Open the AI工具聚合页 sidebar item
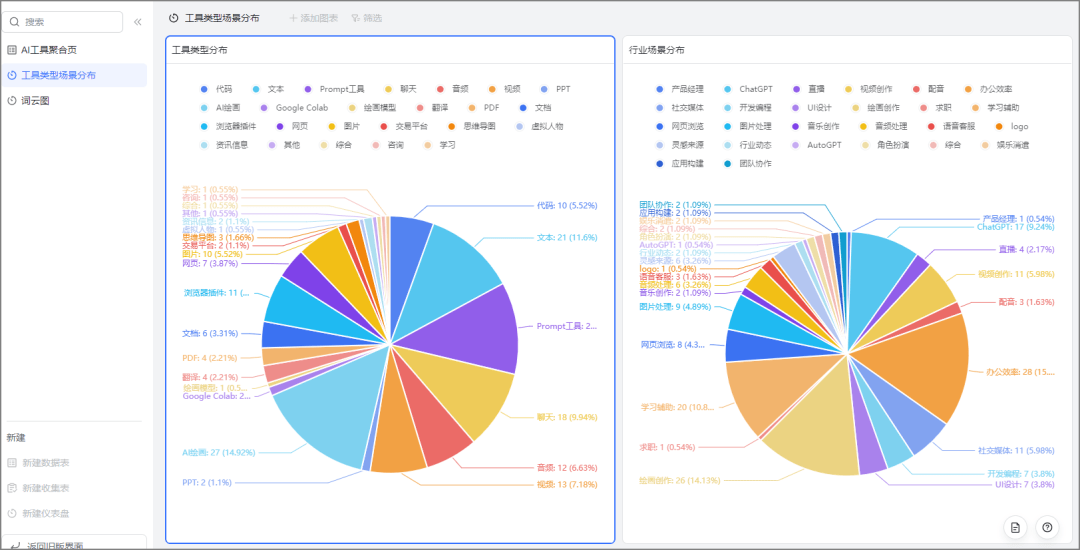Screen dimensions: 1080x550 tap(48, 49)
